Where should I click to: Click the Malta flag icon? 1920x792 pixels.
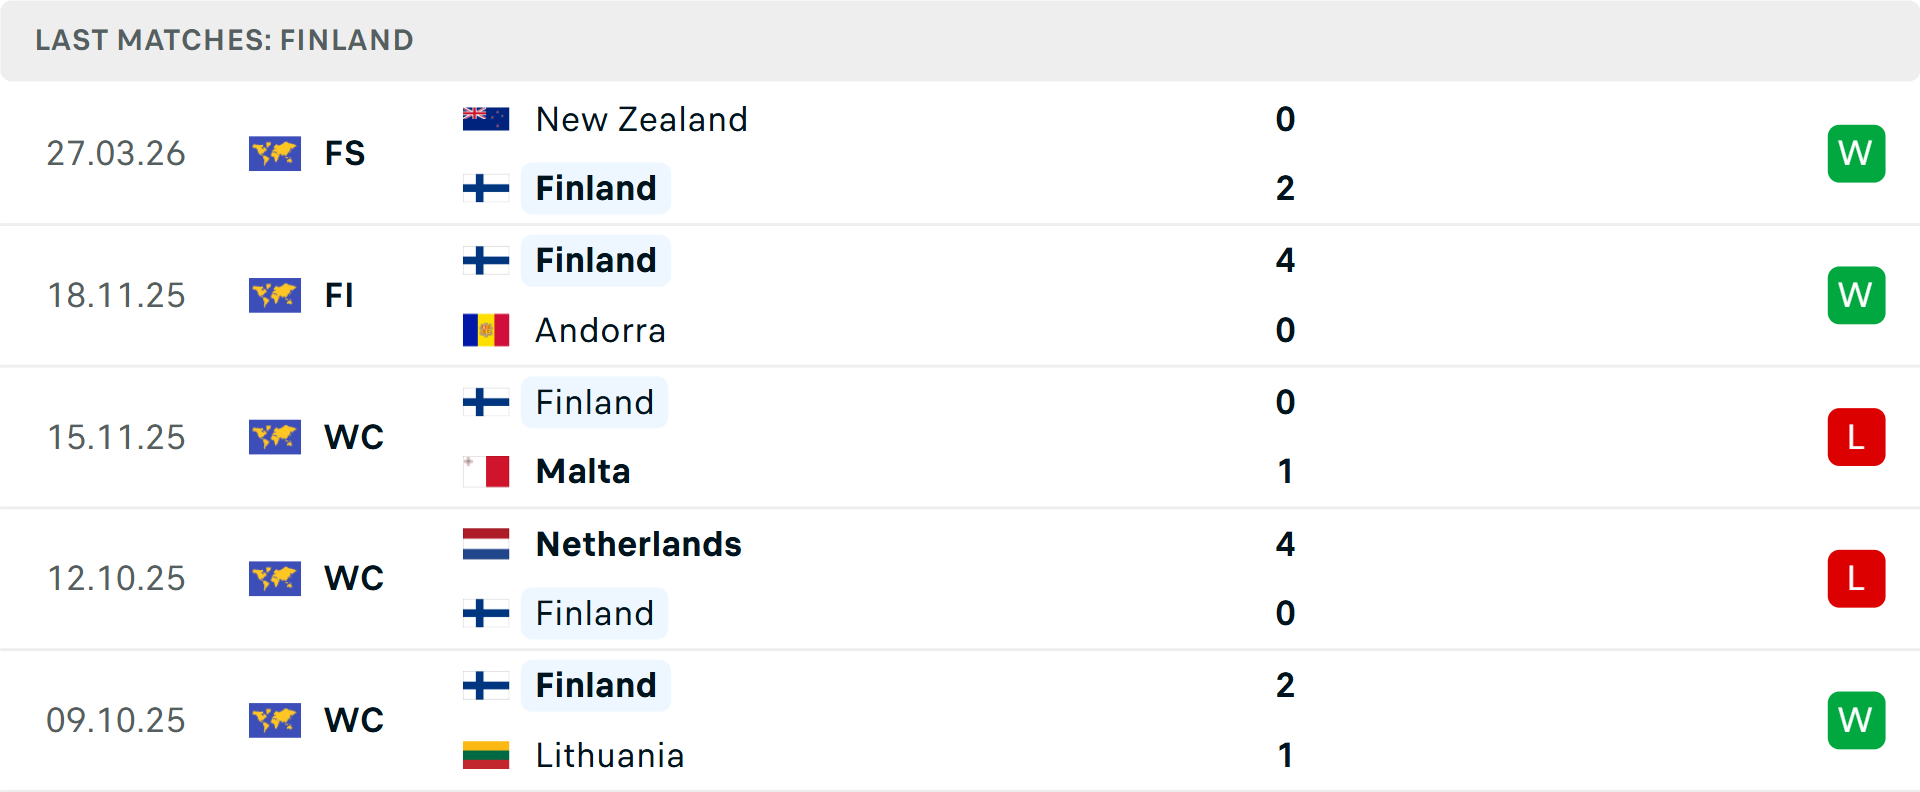[x=486, y=471]
